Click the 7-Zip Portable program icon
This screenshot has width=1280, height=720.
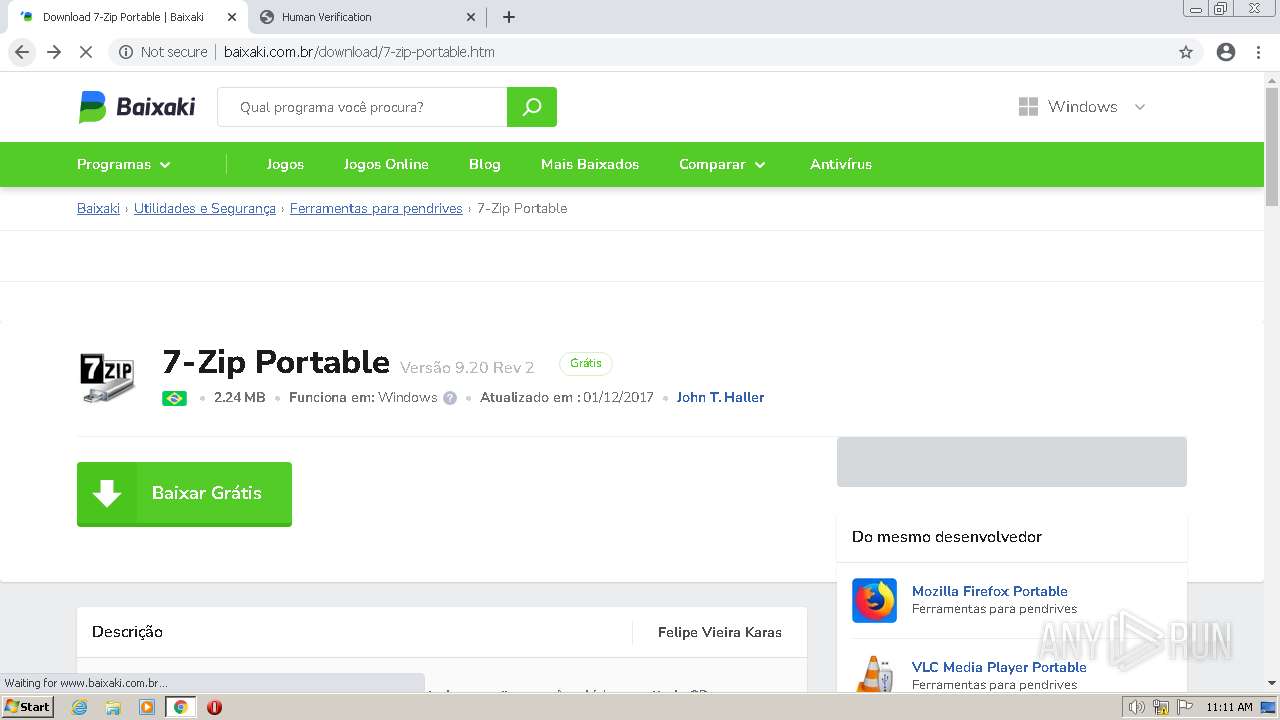(x=107, y=378)
